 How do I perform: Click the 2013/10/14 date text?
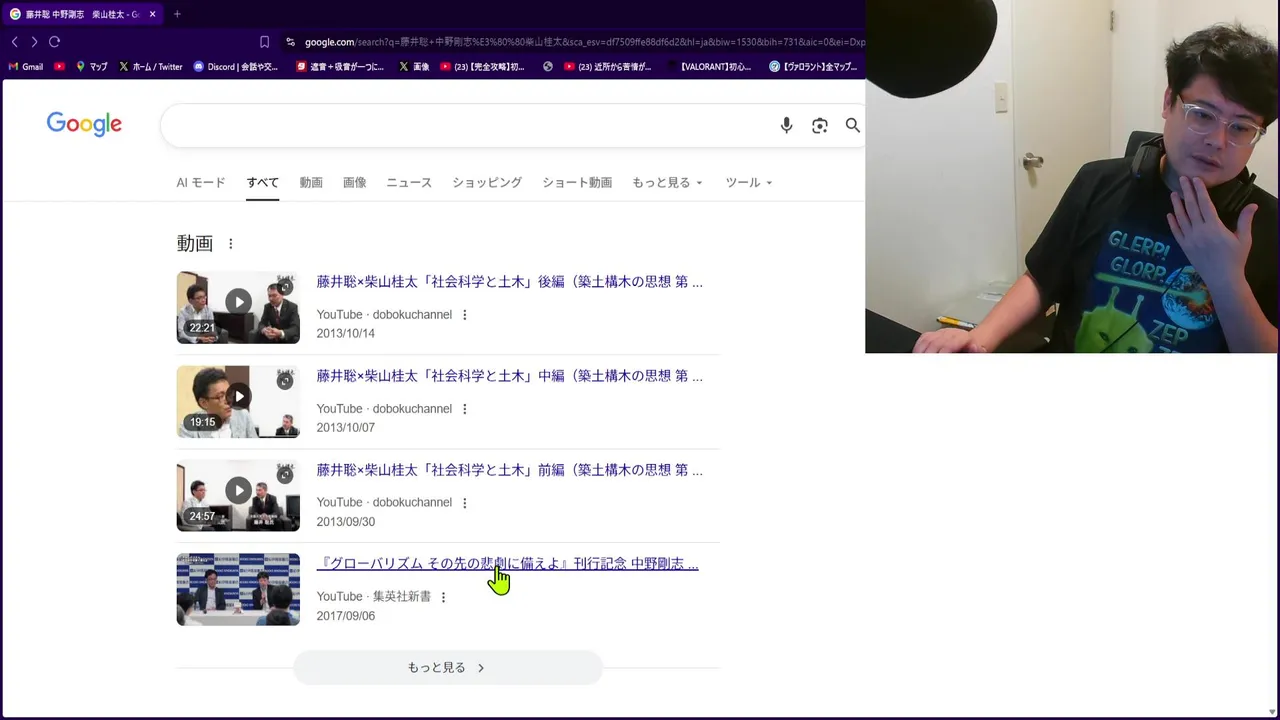(x=346, y=334)
